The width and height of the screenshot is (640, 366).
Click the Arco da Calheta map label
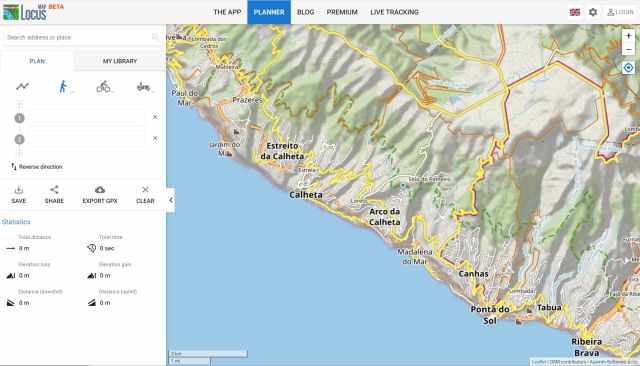tap(384, 217)
